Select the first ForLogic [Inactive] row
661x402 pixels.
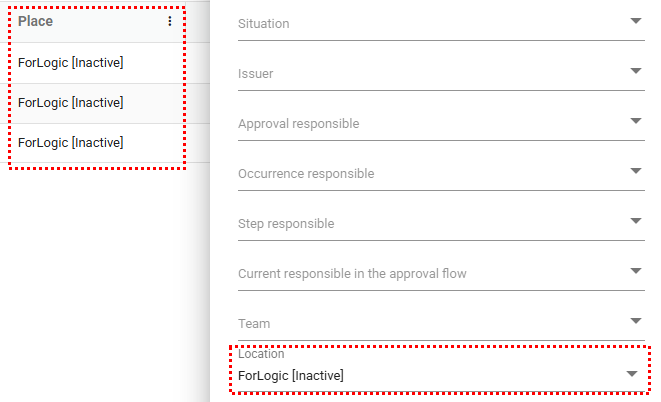(x=71, y=63)
